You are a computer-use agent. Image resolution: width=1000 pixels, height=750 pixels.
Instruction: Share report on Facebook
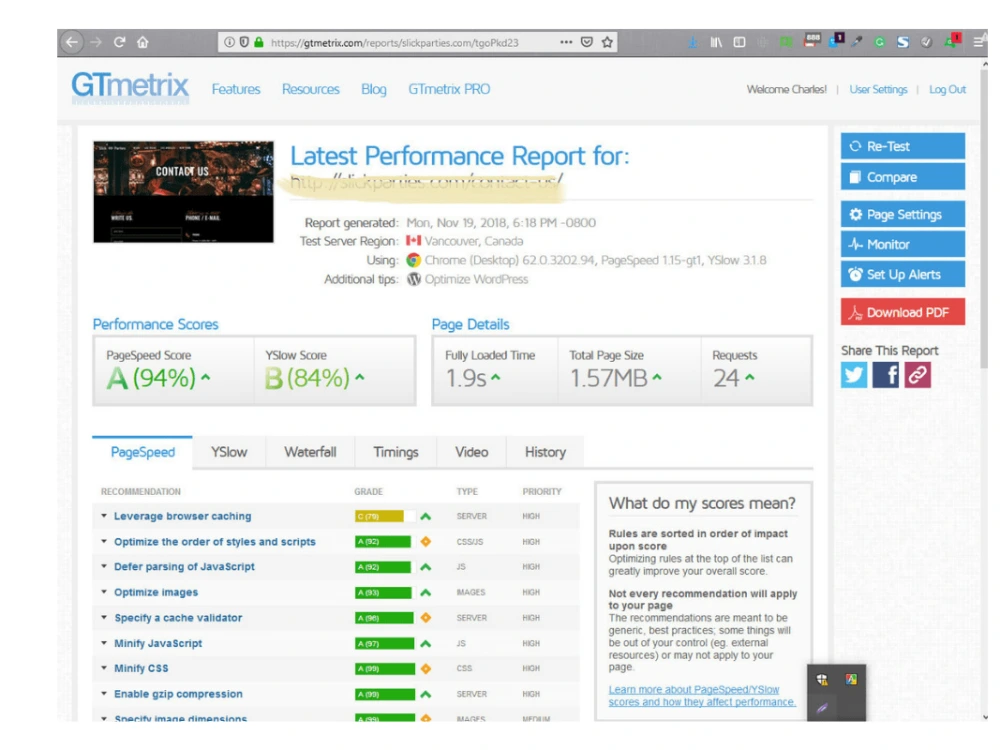click(x=886, y=375)
